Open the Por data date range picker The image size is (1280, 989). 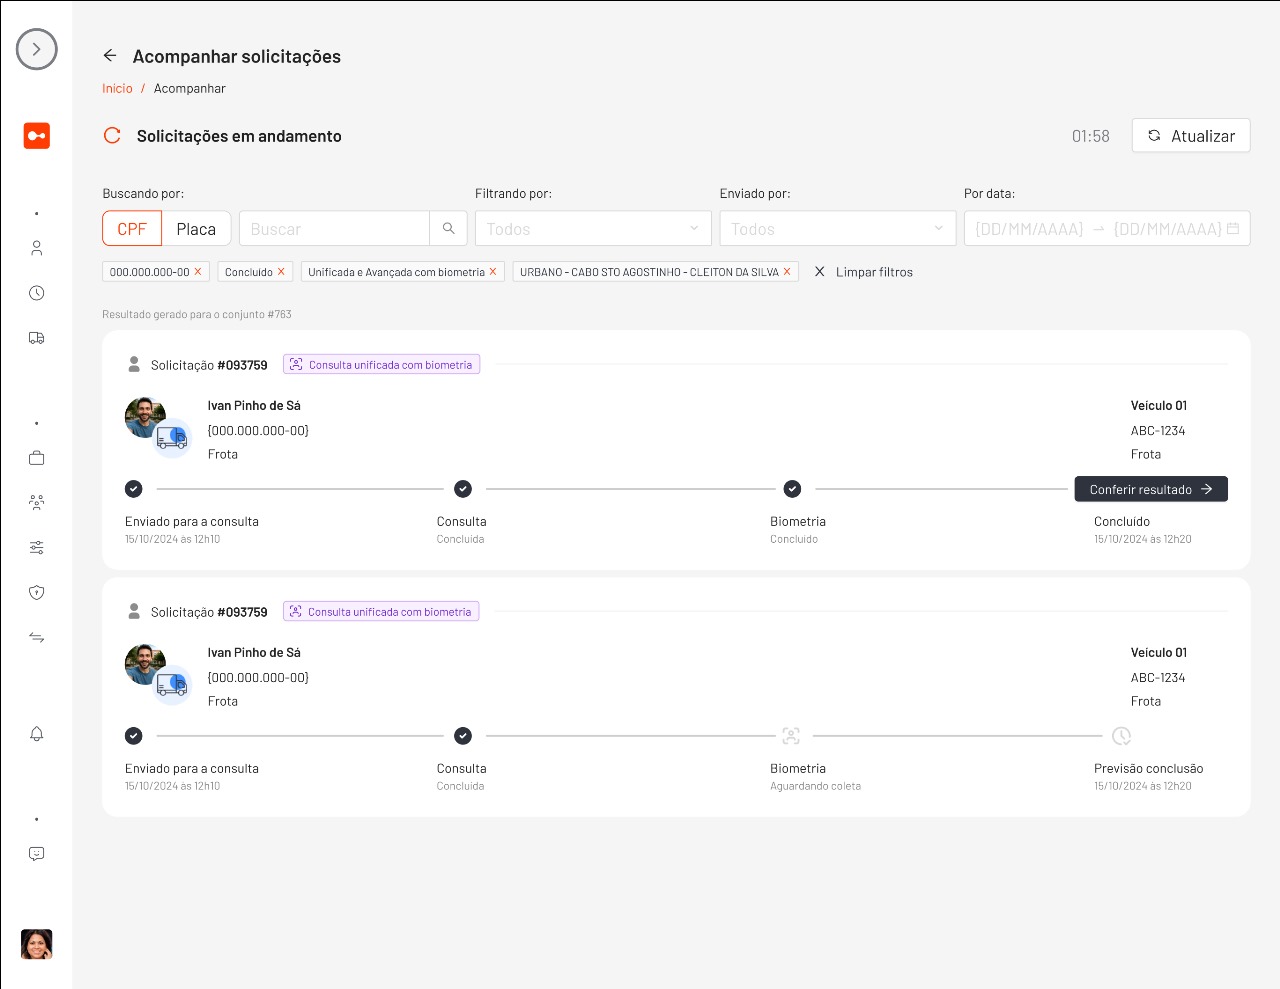(1106, 229)
